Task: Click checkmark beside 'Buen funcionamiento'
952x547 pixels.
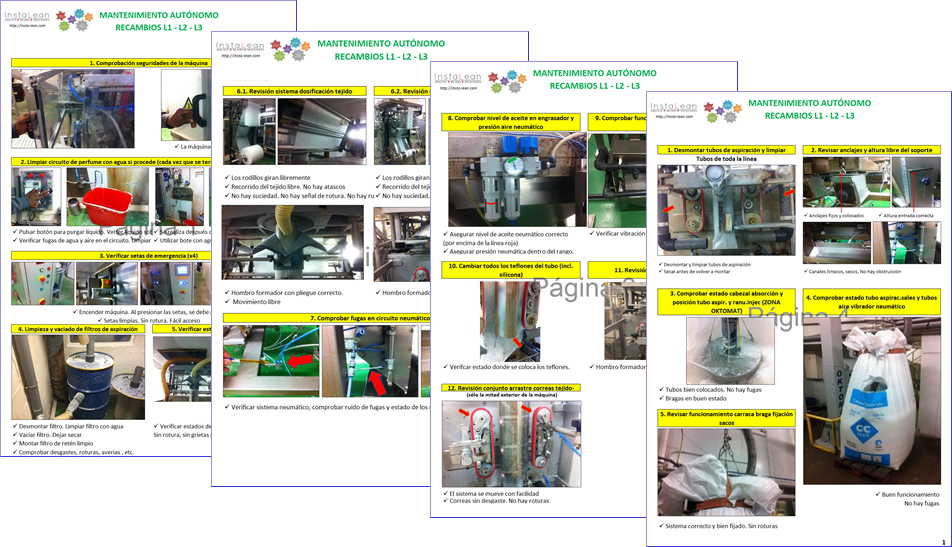Action: 878,494
